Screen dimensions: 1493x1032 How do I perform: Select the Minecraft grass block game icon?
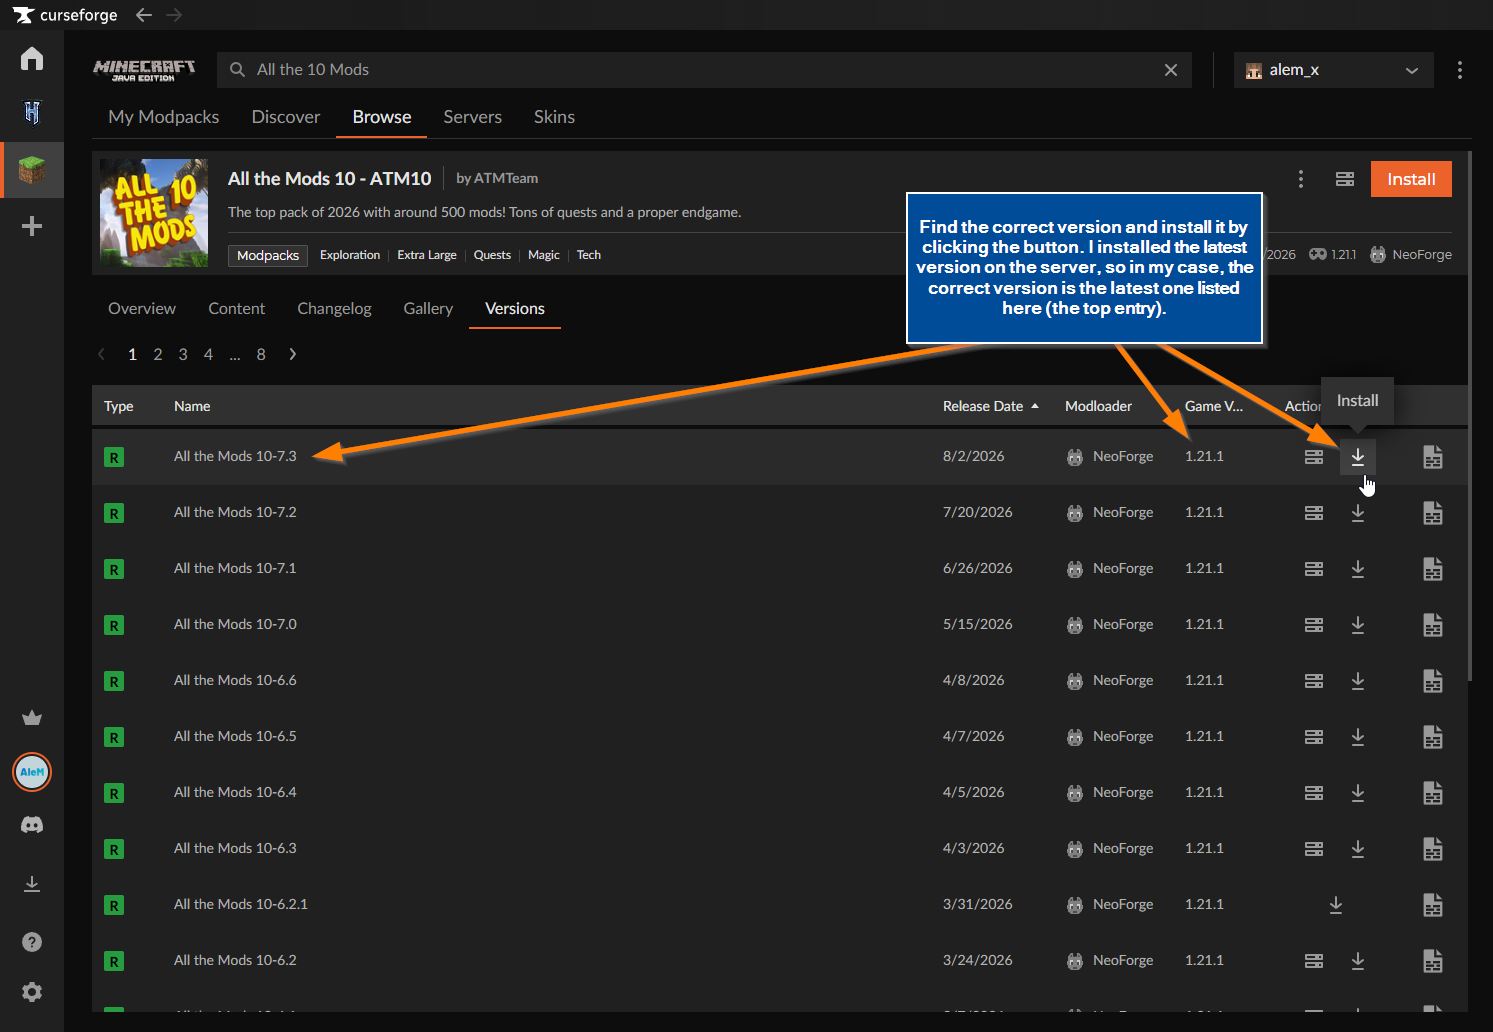tap(32, 170)
